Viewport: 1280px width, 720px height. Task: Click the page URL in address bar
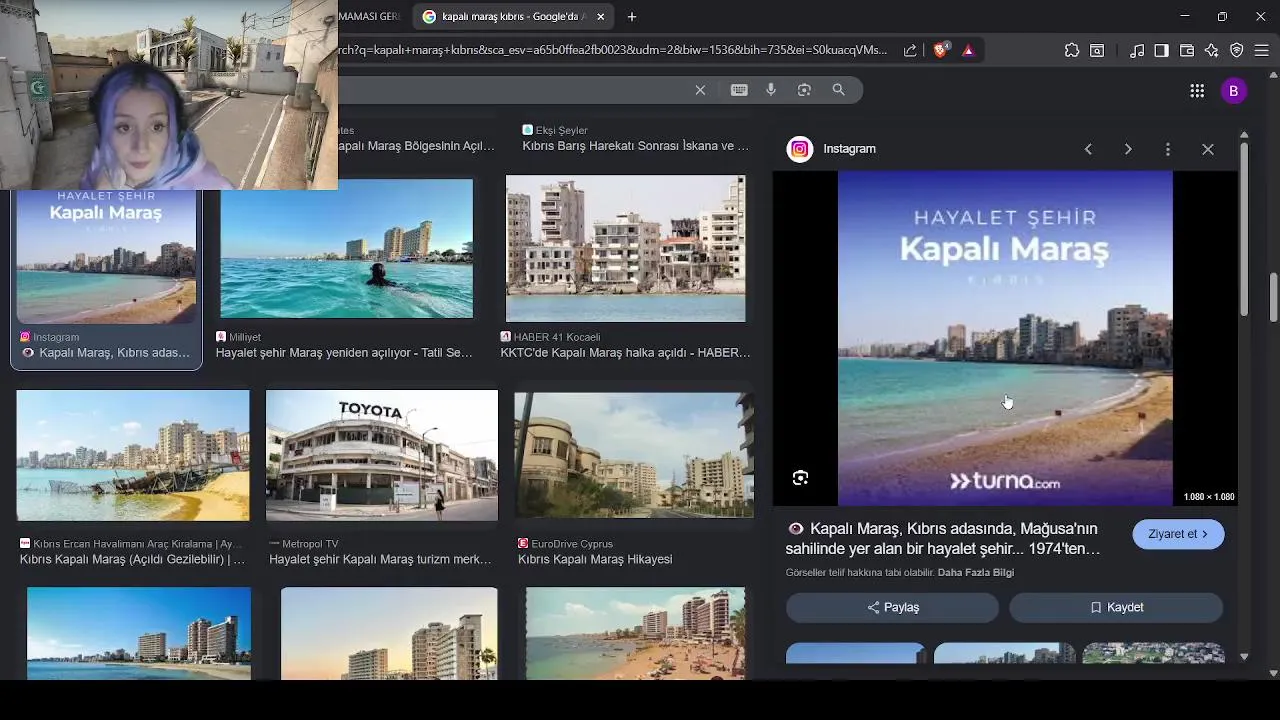coord(613,50)
